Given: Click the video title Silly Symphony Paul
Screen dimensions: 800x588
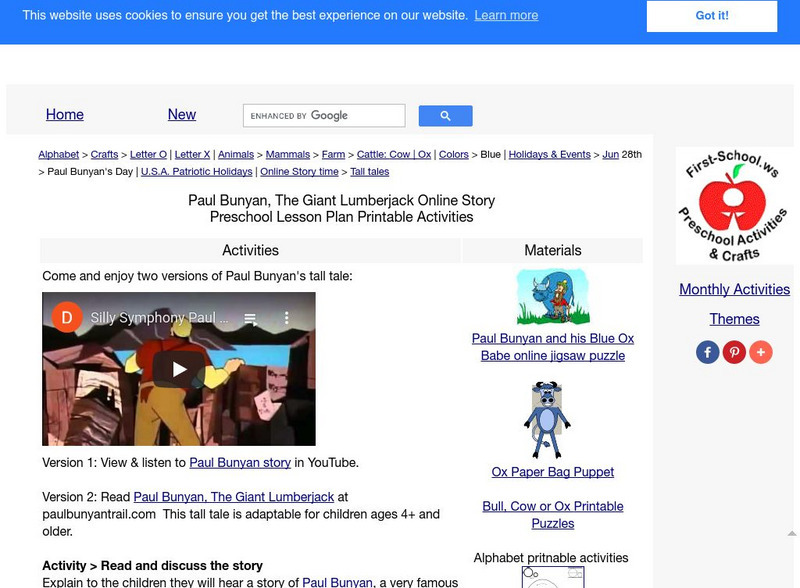Looking at the screenshot, I should pos(159,318).
